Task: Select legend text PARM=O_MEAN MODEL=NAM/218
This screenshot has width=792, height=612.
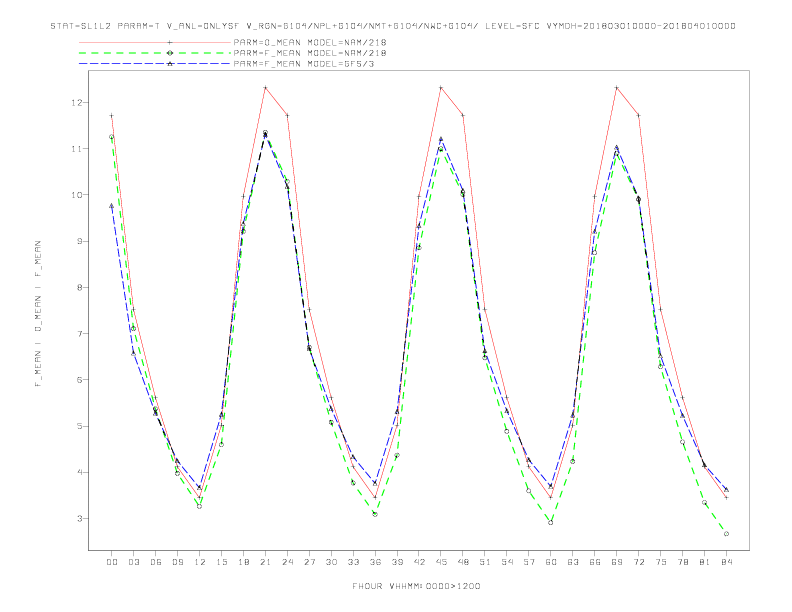Action: click(310, 42)
